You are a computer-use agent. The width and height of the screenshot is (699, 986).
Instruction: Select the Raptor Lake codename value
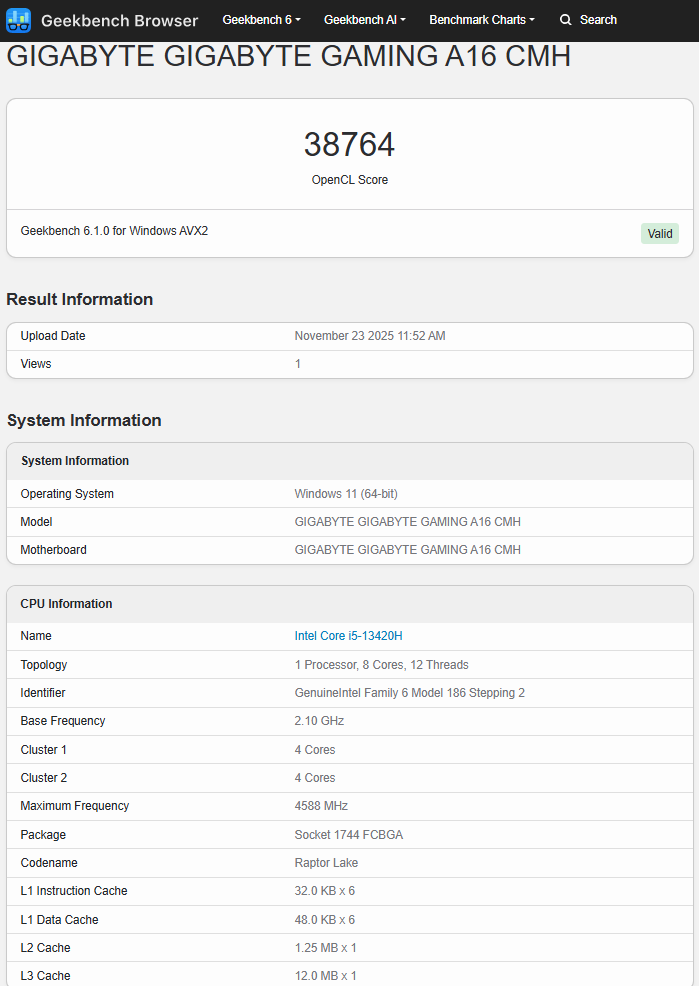click(326, 863)
